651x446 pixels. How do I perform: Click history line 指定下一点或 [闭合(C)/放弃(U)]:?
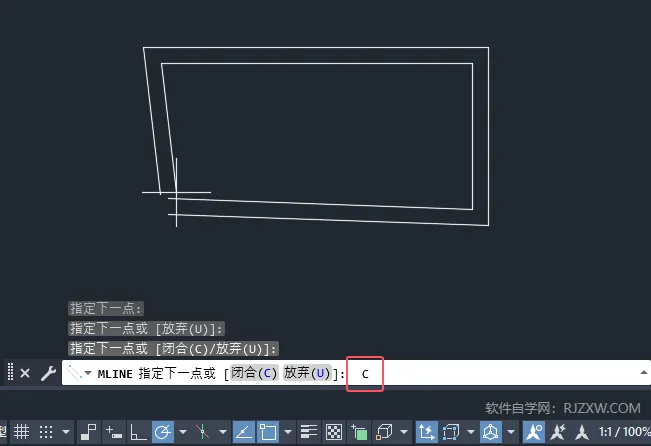173,348
